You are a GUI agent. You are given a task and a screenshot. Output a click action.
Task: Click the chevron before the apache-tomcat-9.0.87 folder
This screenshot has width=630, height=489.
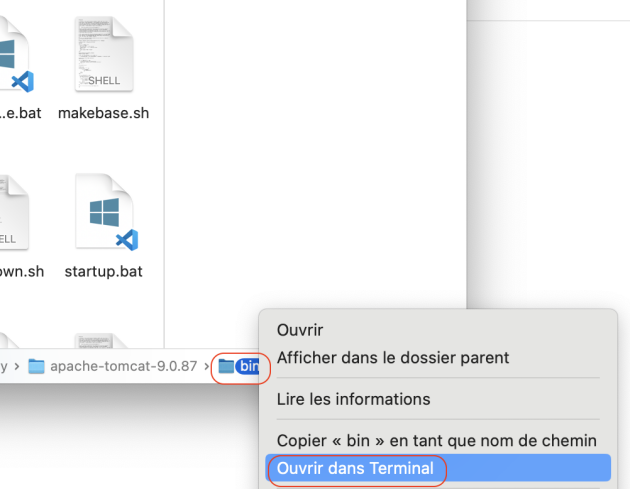(17, 367)
